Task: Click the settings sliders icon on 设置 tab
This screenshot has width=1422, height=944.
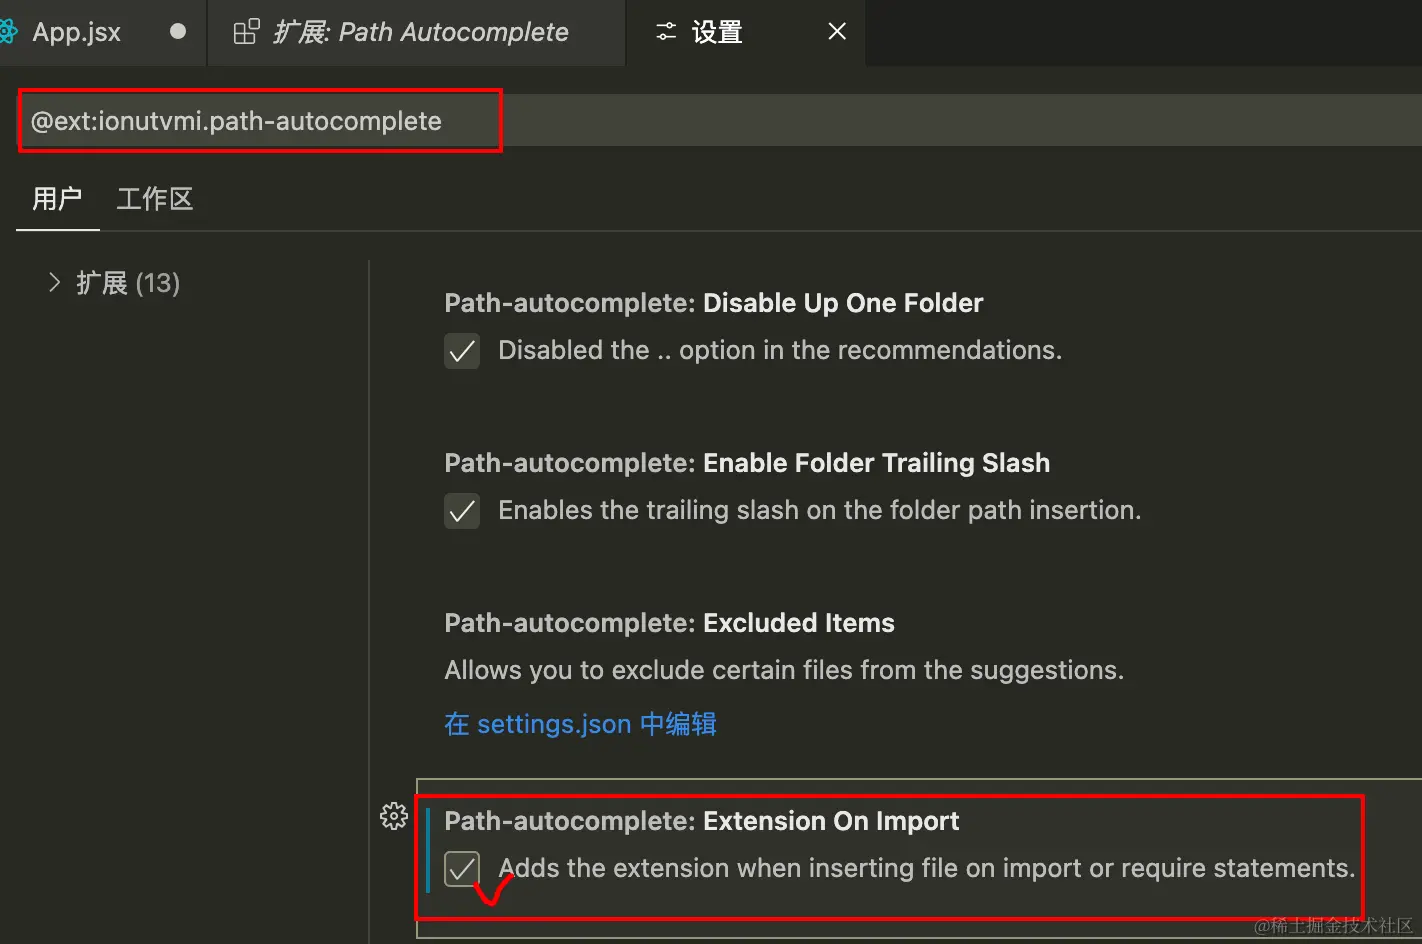Action: (x=666, y=32)
